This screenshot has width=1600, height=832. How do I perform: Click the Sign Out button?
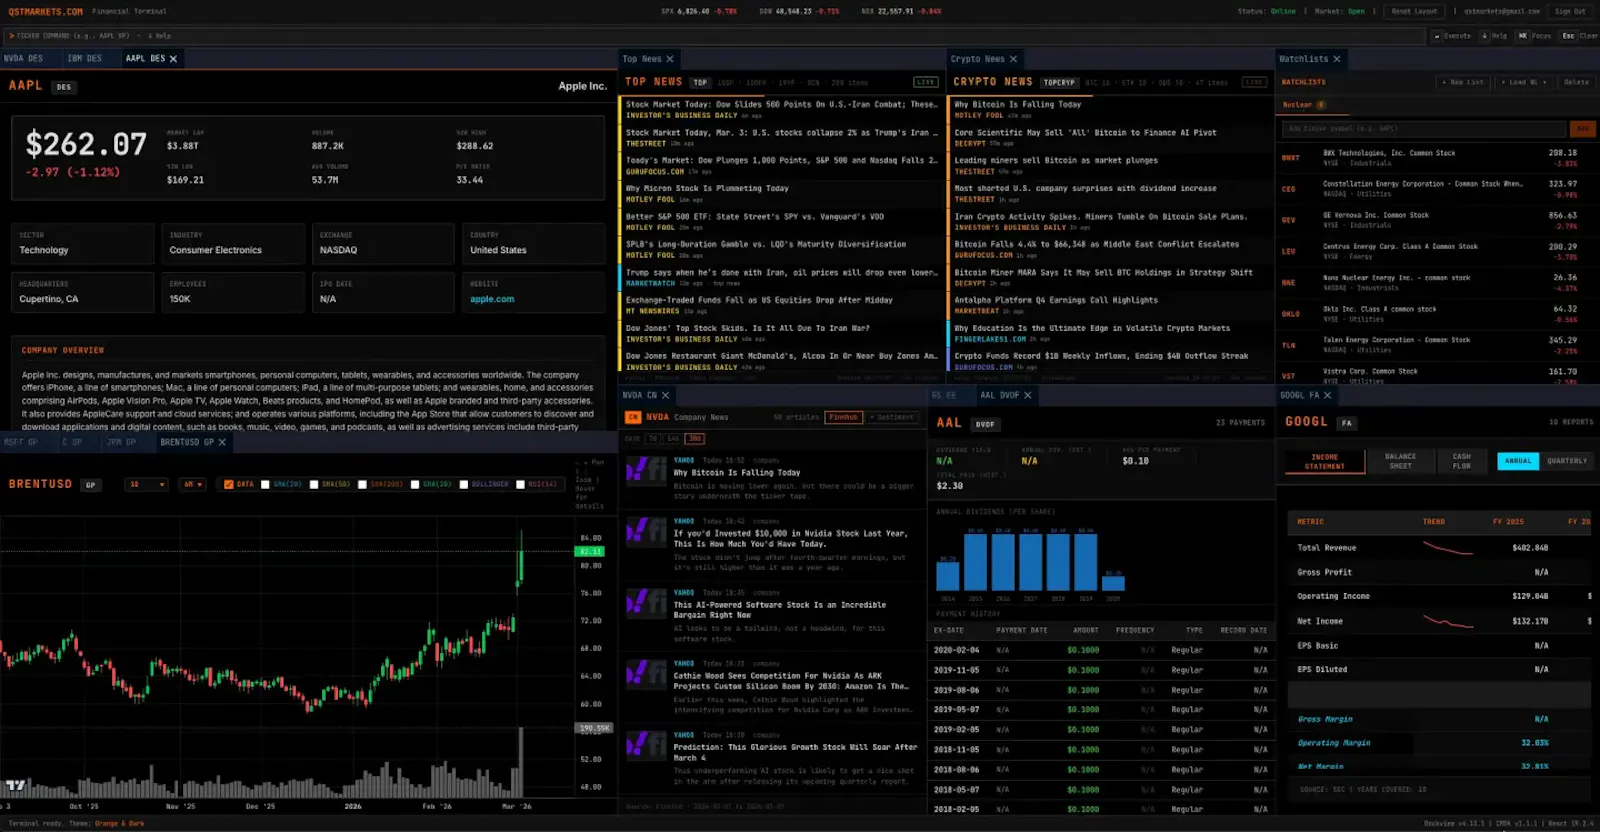click(x=1570, y=12)
